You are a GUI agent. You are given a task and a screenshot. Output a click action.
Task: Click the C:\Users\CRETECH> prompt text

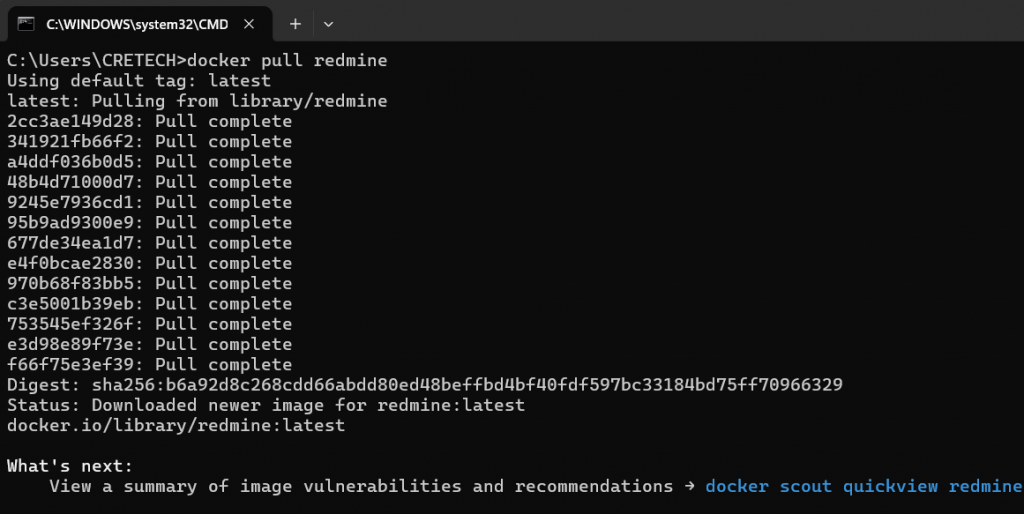coord(95,61)
